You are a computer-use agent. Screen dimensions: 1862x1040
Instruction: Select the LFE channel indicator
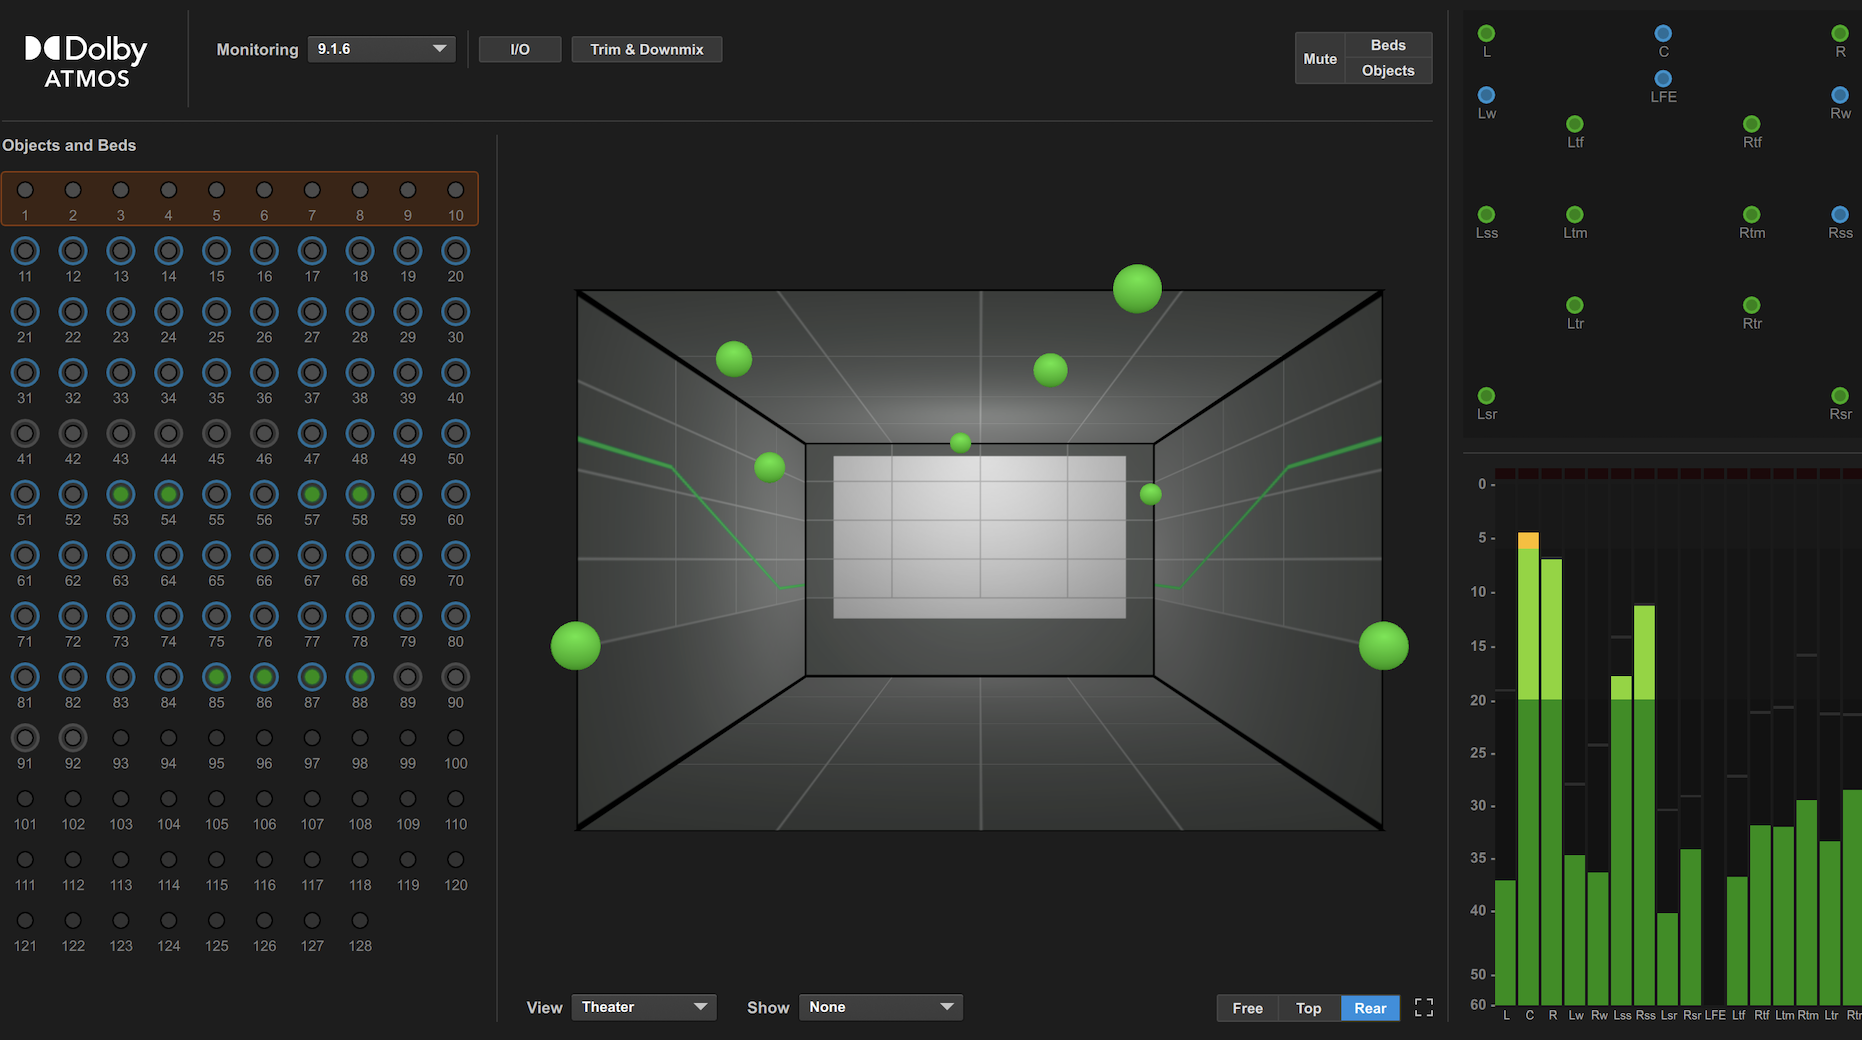point(1663,80)
